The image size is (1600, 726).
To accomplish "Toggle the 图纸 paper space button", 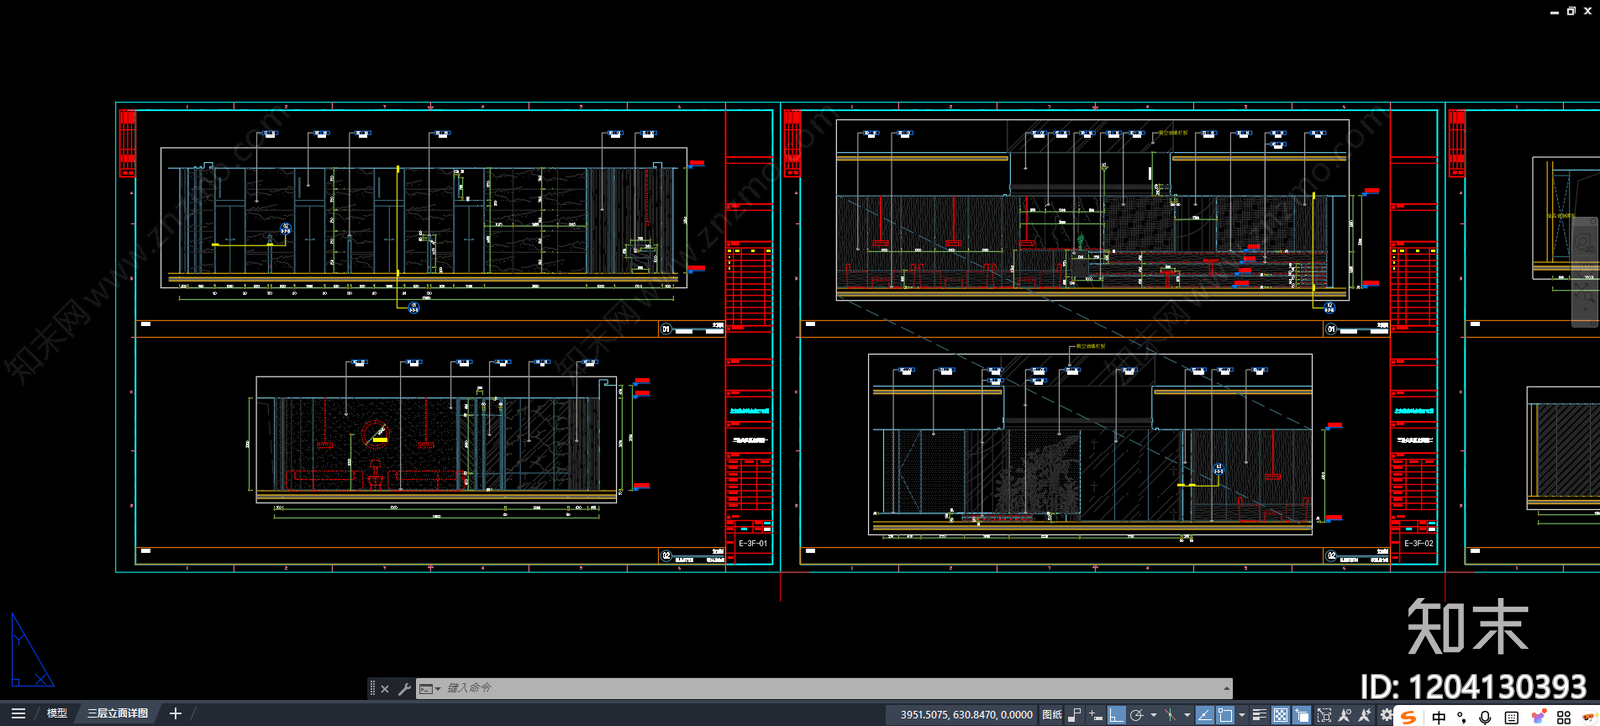I will click(1052, 715).
